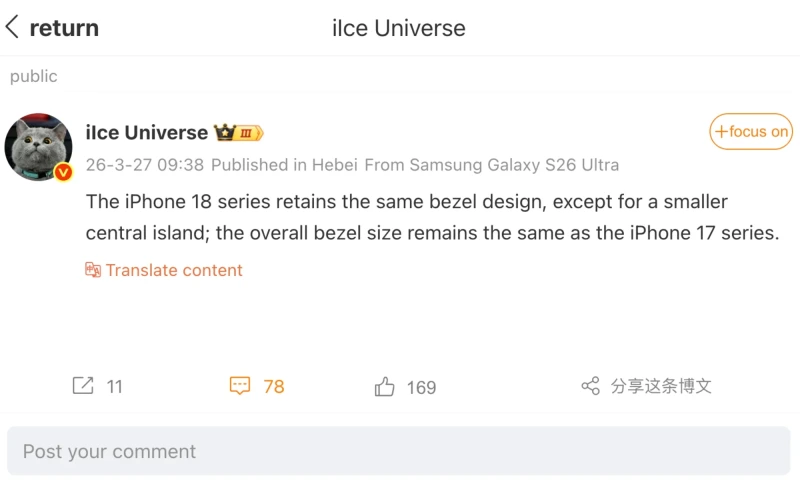Click the share nodes icon
The image size is (800, 480).
pos(590,386)
